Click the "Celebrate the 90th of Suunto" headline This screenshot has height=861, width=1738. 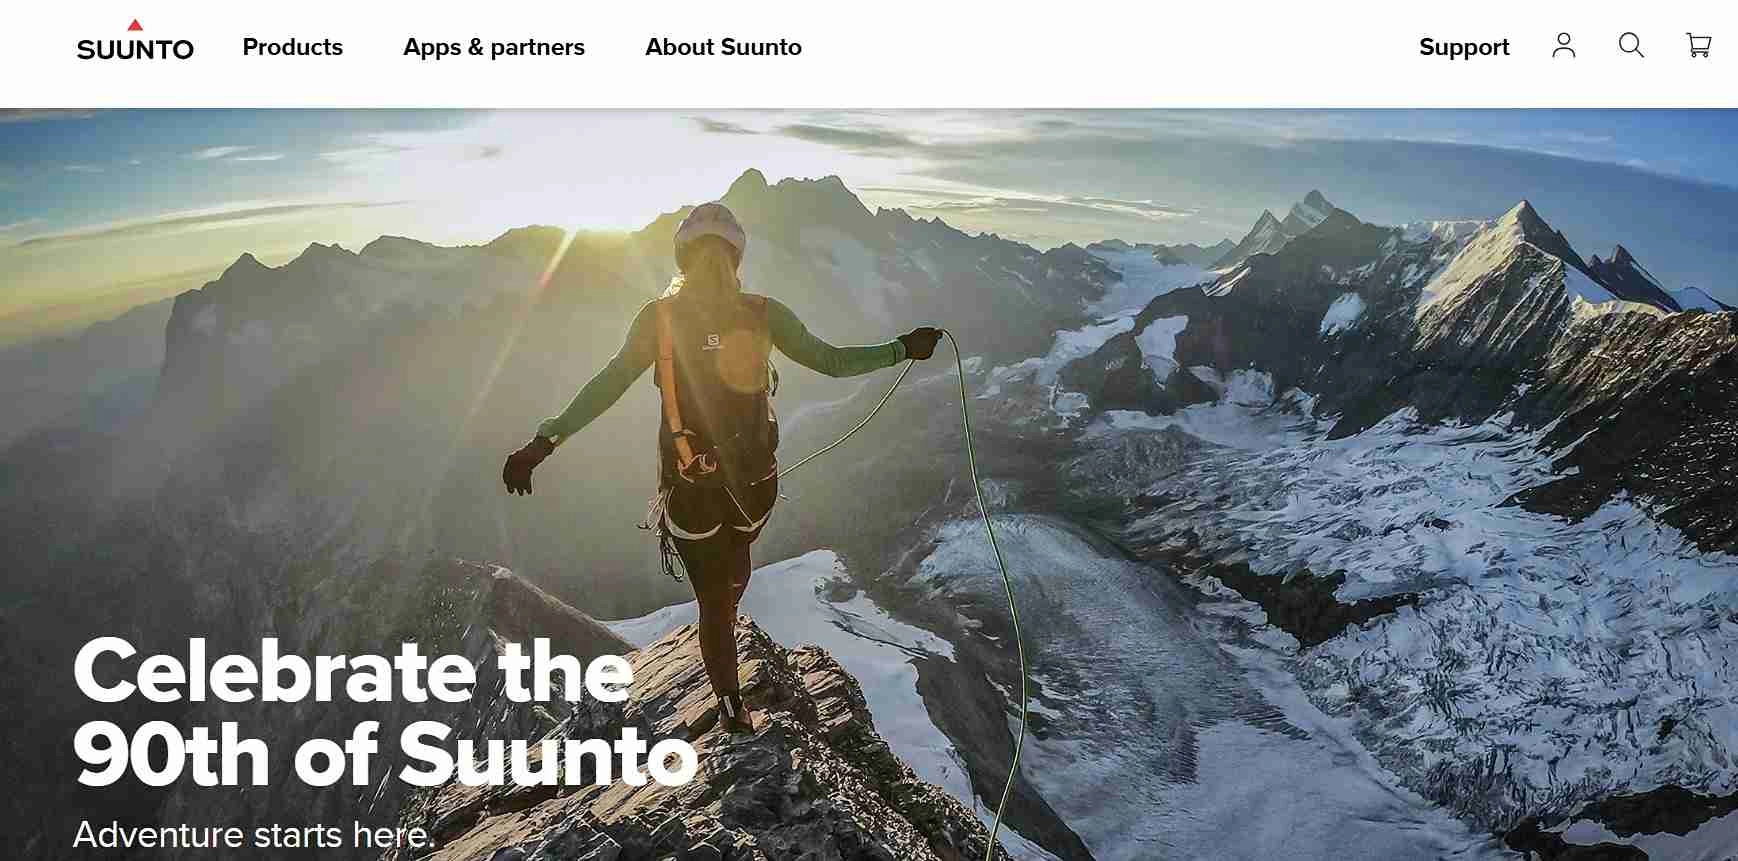pos(385,713)
